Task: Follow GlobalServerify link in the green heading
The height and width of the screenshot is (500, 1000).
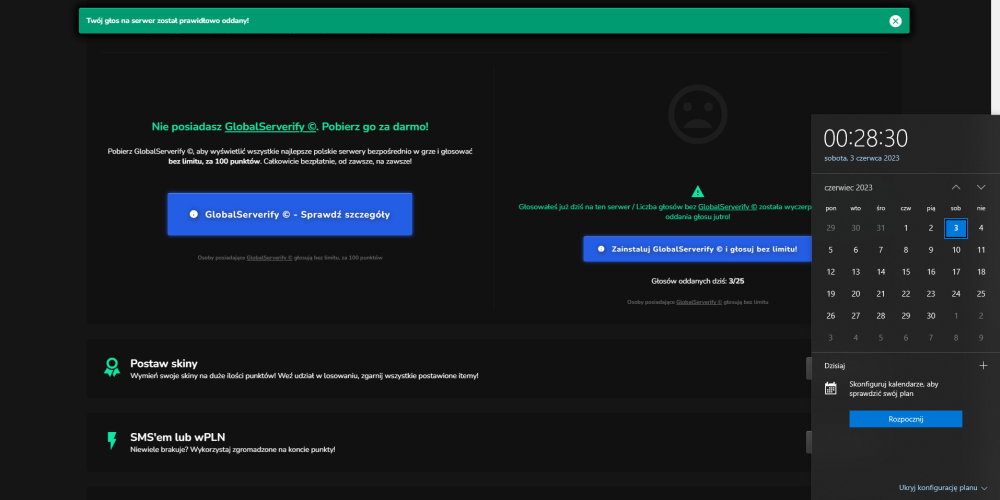Action: (x=270, y=126)
